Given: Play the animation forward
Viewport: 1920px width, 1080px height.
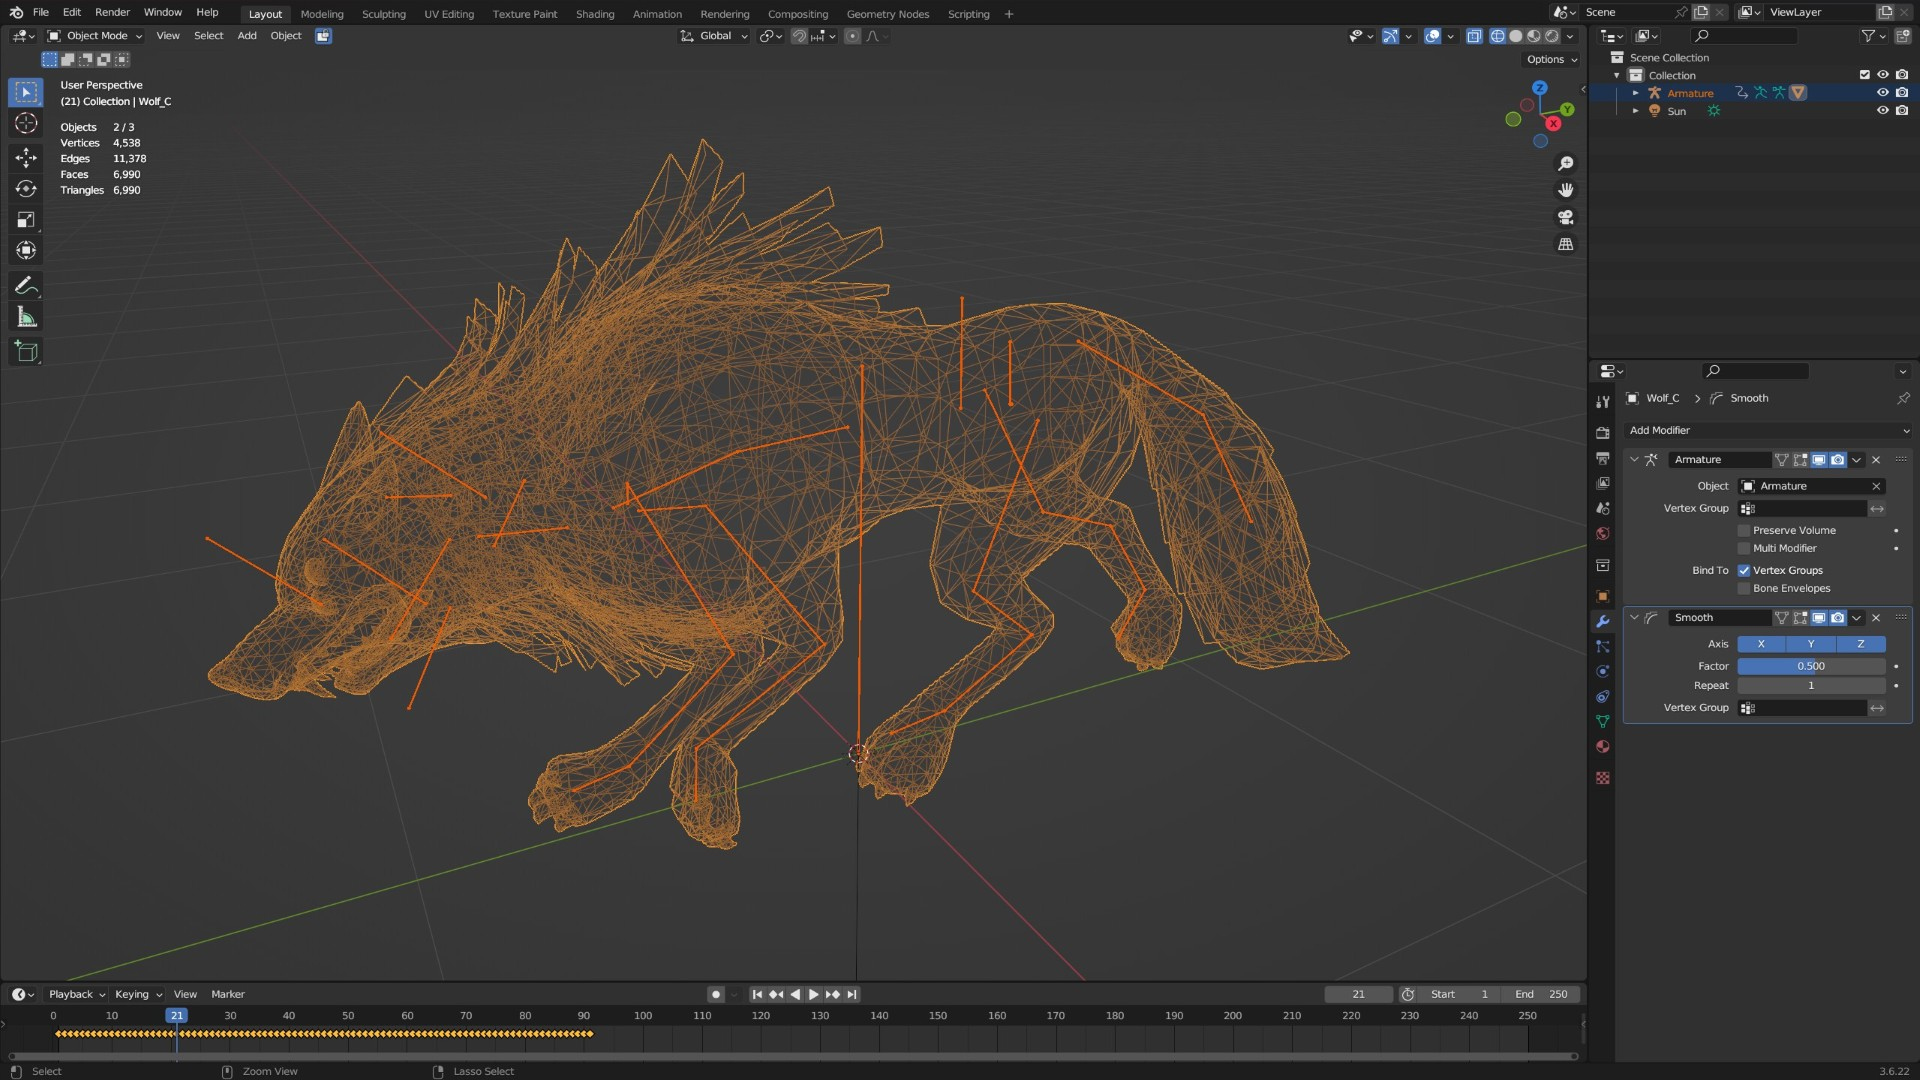Looking at the screenshot, I should point(813,995).
